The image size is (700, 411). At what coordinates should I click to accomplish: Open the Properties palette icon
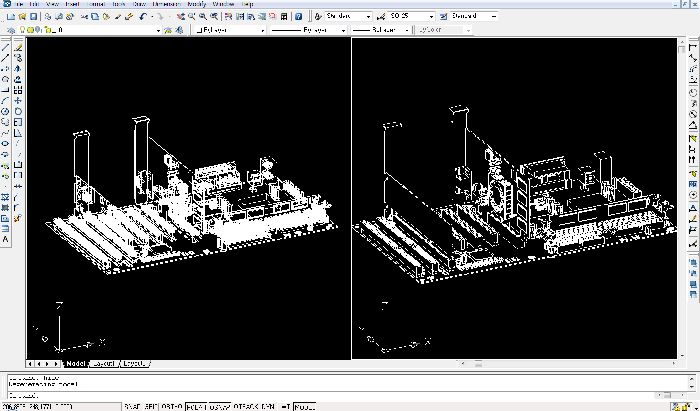pyautogui.click(x=229, y=17)
